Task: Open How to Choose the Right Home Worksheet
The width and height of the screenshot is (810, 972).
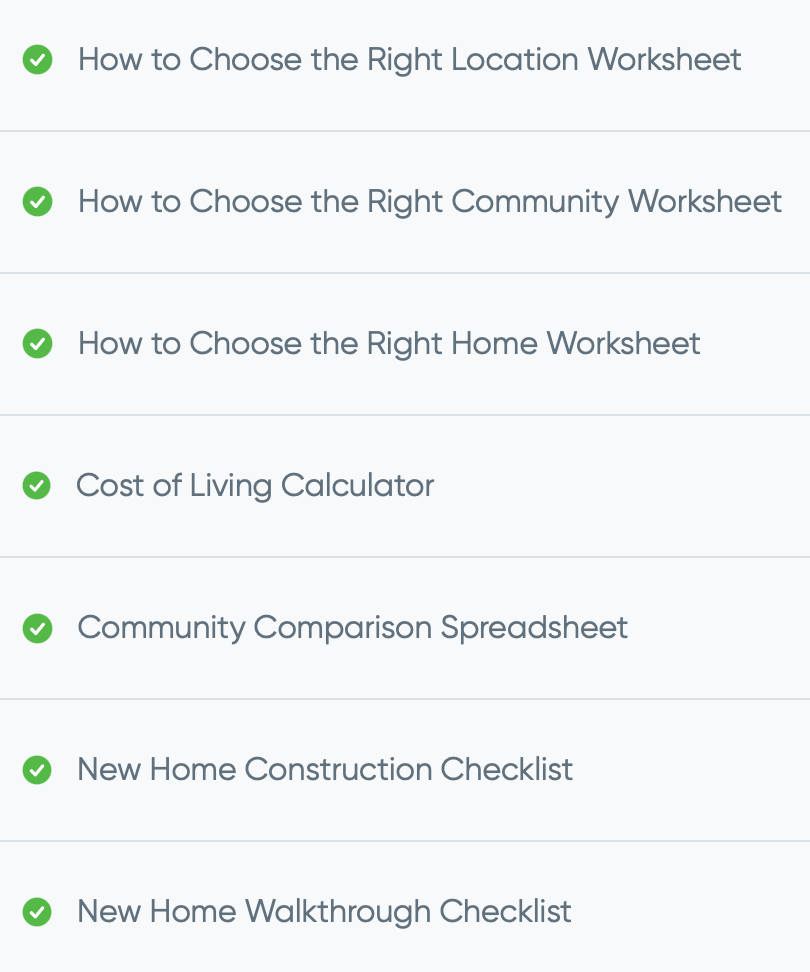Action: (389, 344)
